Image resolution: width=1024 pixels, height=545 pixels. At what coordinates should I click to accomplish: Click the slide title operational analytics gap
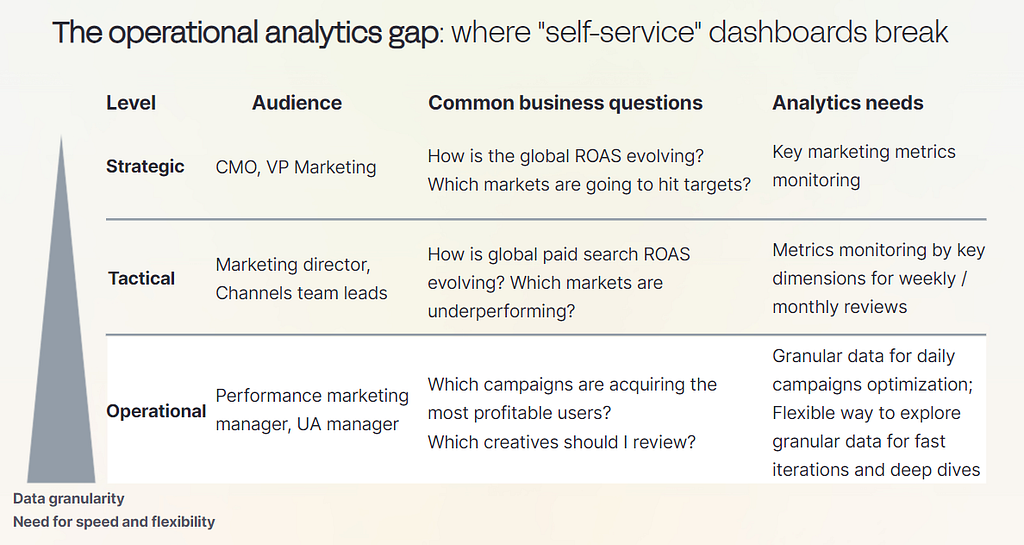tap(246, 32)
